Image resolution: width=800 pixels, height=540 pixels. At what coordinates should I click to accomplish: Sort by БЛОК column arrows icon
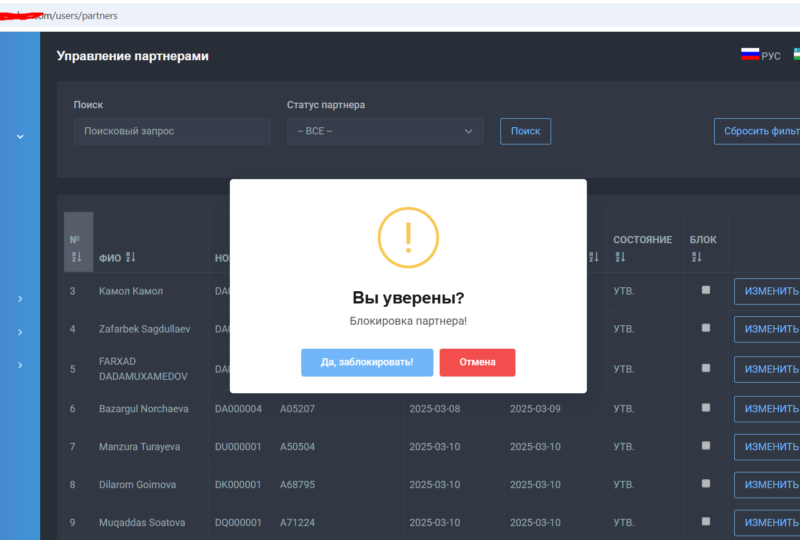pyautogui.click(x=697, y=257)
